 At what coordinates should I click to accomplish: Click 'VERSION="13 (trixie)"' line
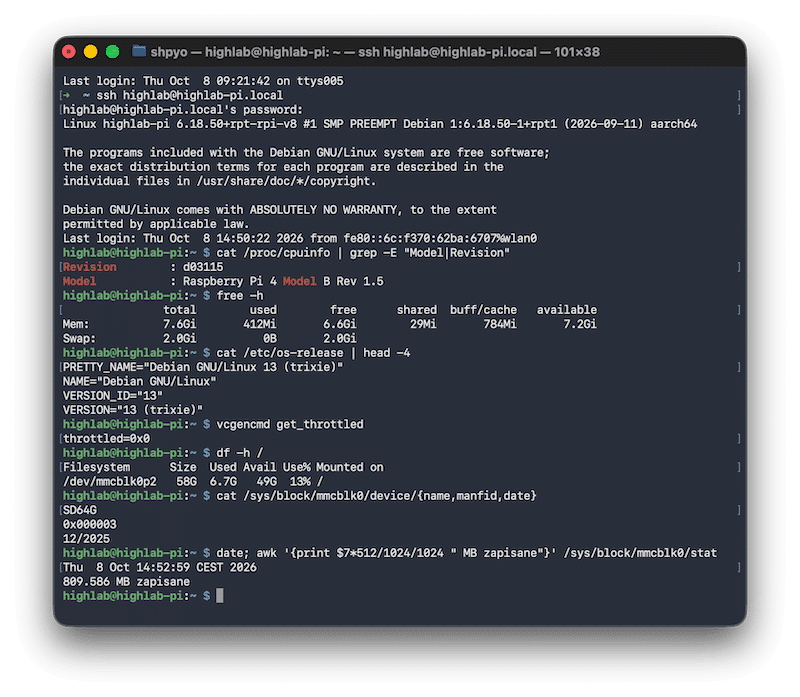(x=133, y=410)
